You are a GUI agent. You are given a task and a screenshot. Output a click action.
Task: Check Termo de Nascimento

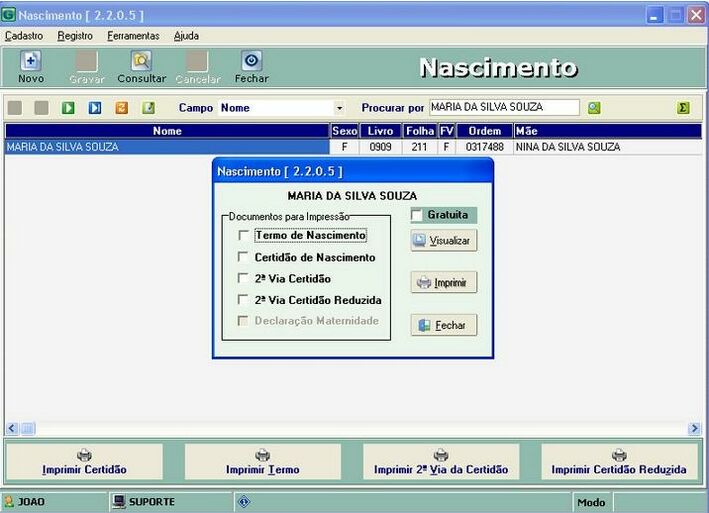[x=243, y=235]
